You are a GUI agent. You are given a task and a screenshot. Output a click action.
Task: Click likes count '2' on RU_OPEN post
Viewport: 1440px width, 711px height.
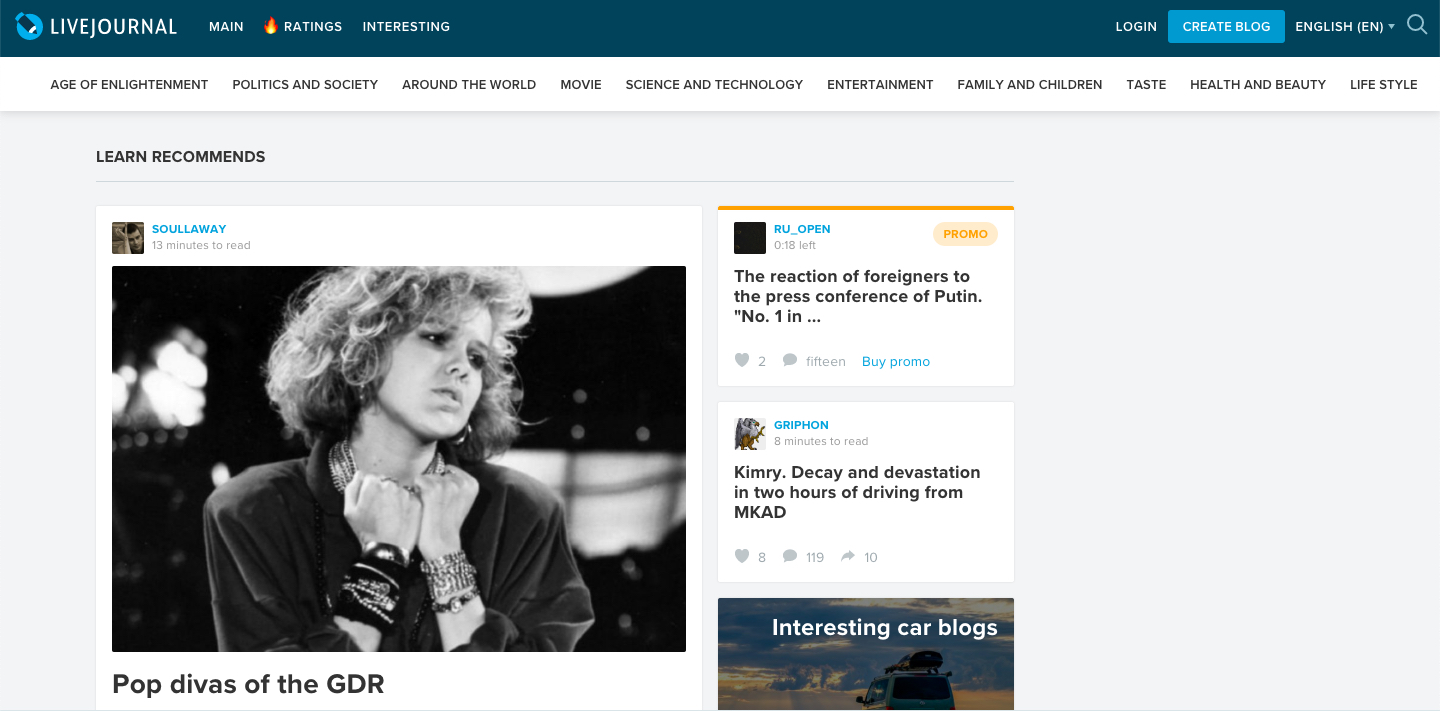point(762,361)
